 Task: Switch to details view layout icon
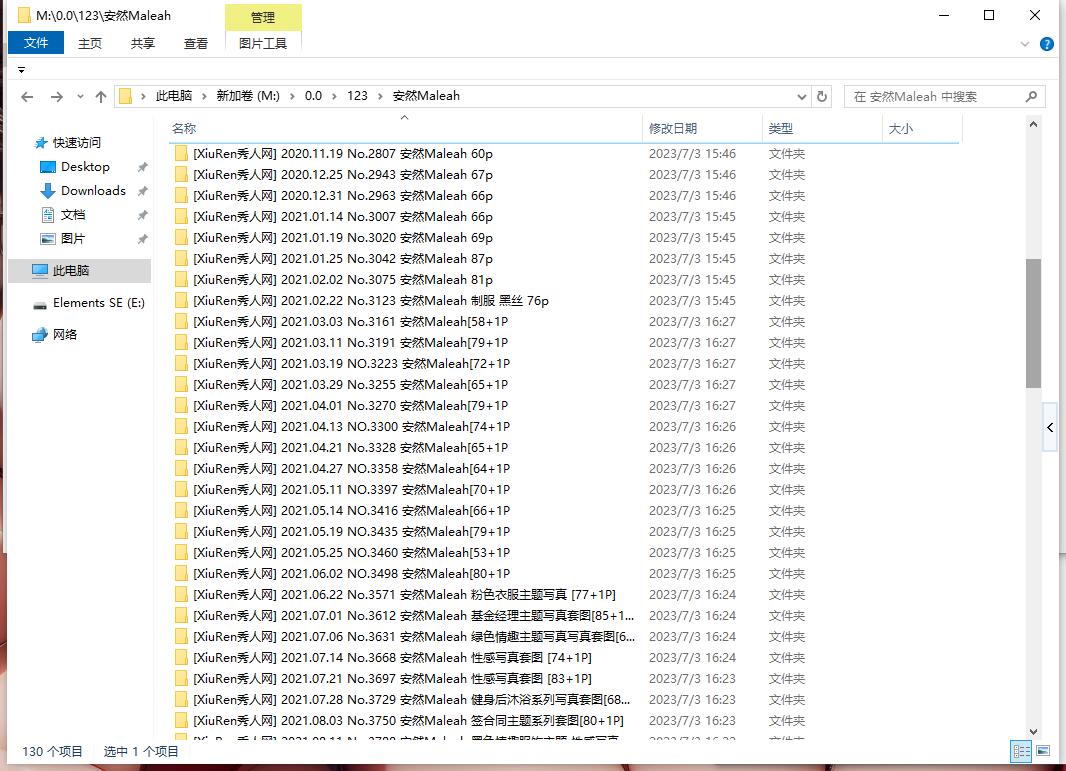[1021, 751]
